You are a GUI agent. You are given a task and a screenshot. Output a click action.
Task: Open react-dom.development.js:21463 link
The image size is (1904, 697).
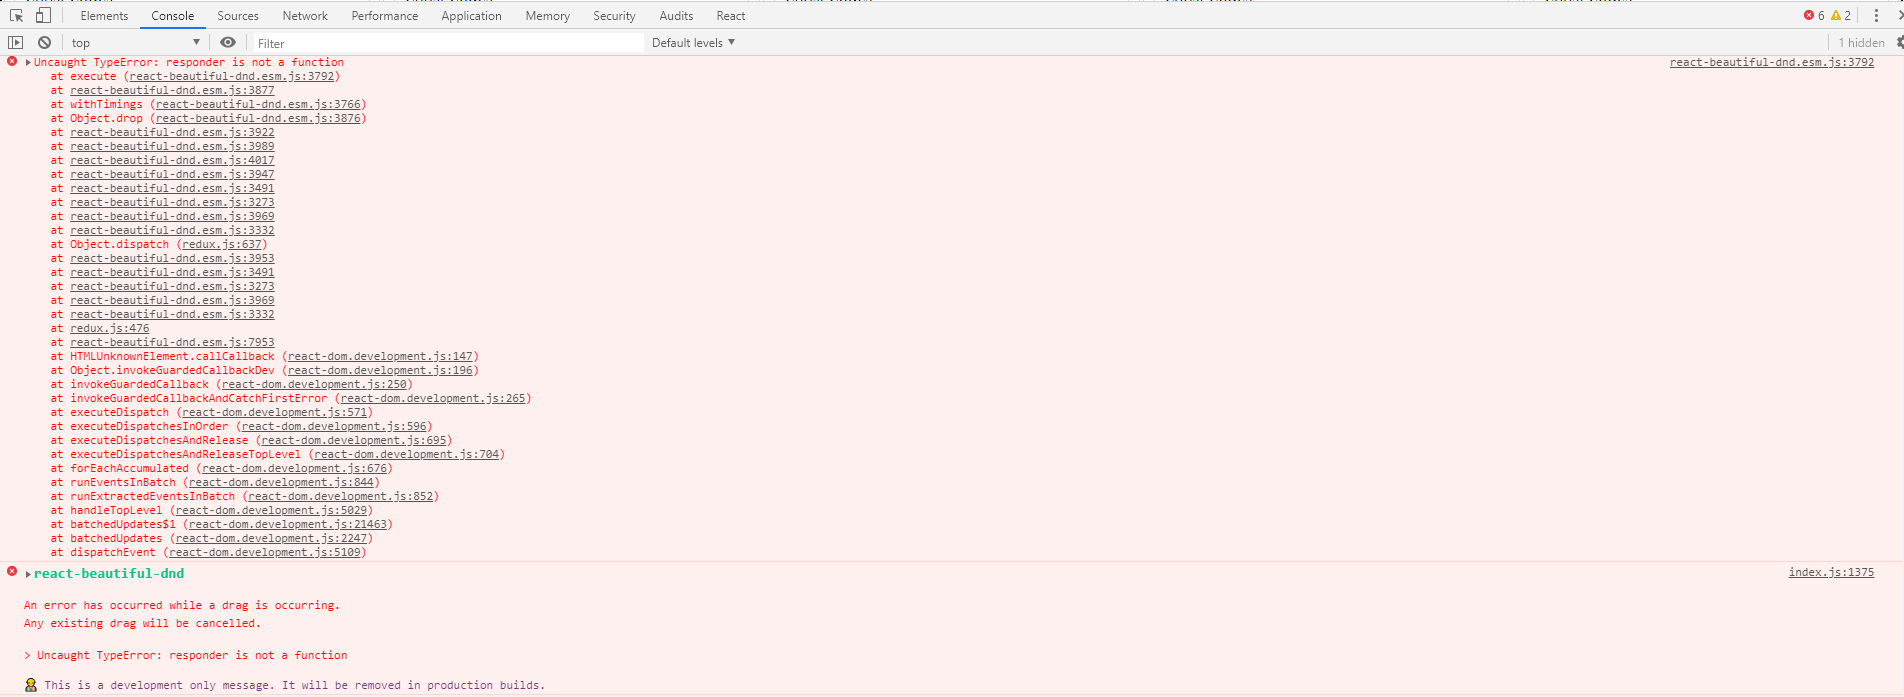pos(288,524)
